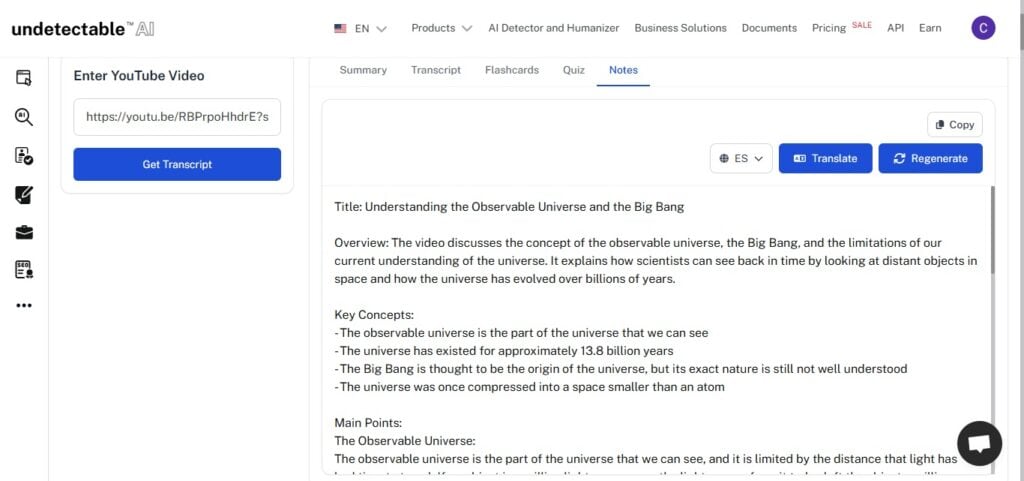Image resolution: width=1024 pixels, height=481 pixels.
Task: Open the AI search magnifier sidebar icon
Action: point(24,117)
